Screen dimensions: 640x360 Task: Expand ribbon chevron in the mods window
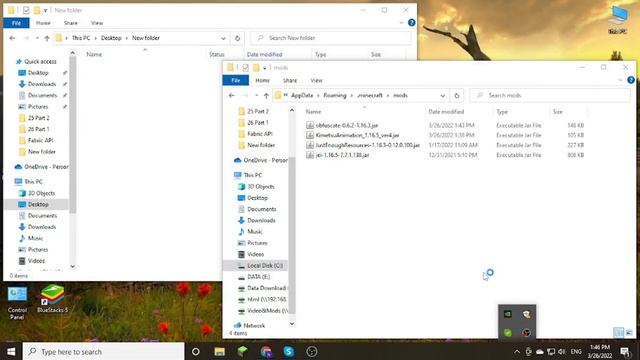[x=620, y=80]
